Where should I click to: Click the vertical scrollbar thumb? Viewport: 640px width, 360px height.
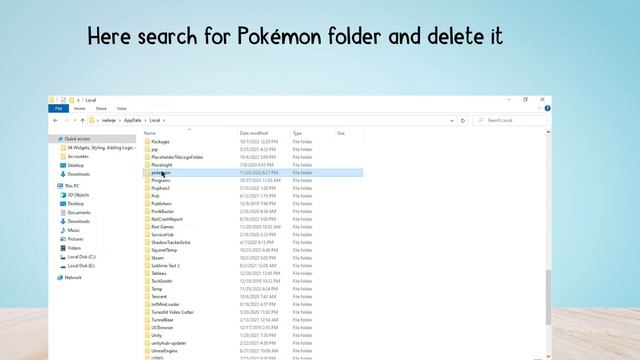point(548,298)
